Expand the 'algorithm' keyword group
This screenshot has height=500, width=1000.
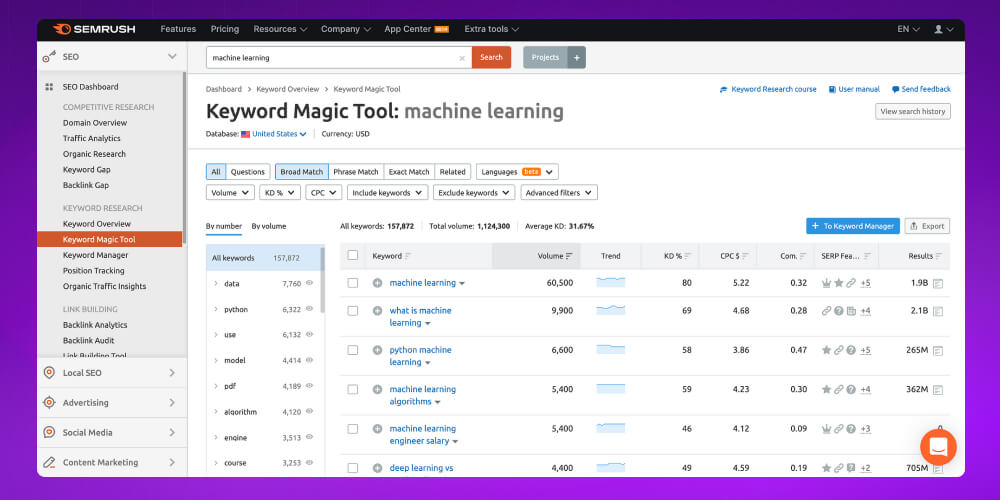[216, 412]
